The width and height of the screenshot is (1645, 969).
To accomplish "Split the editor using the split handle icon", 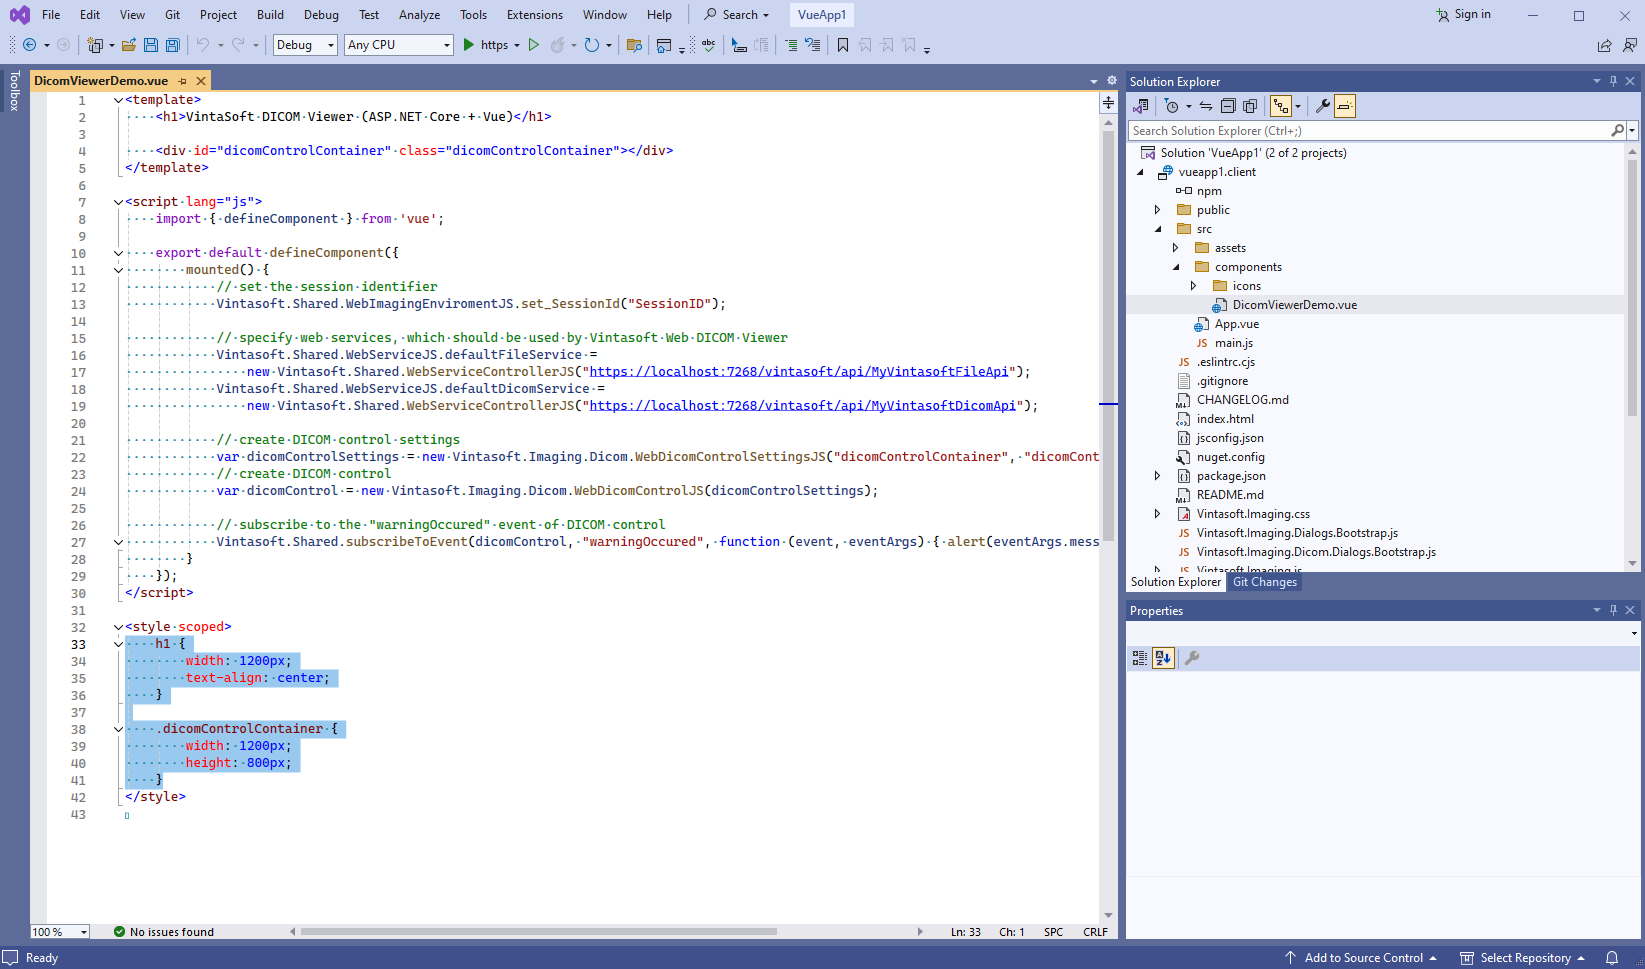I will click(x=1108, y=103).
